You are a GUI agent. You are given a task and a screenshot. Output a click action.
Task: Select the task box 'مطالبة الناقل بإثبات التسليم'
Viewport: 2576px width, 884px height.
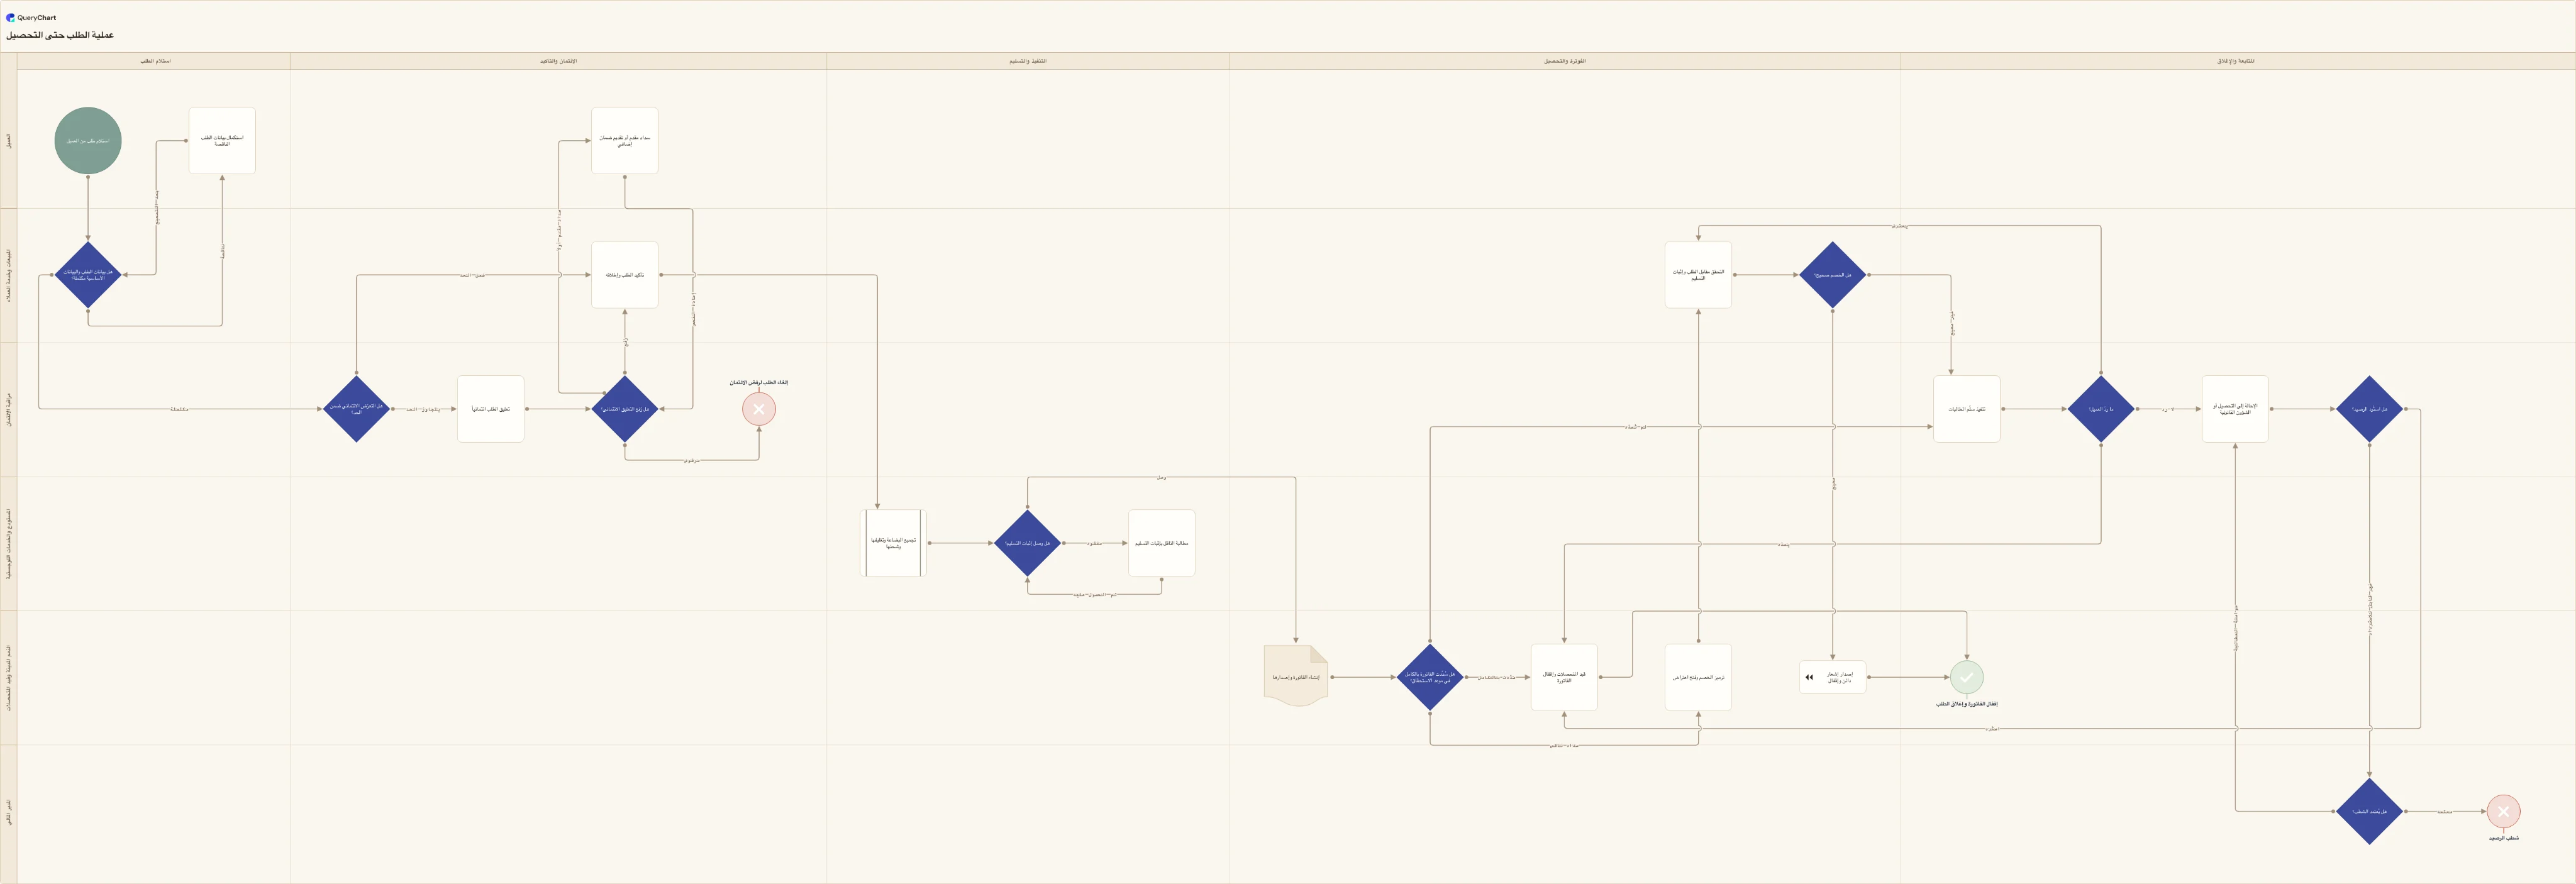coord(1162,543)
